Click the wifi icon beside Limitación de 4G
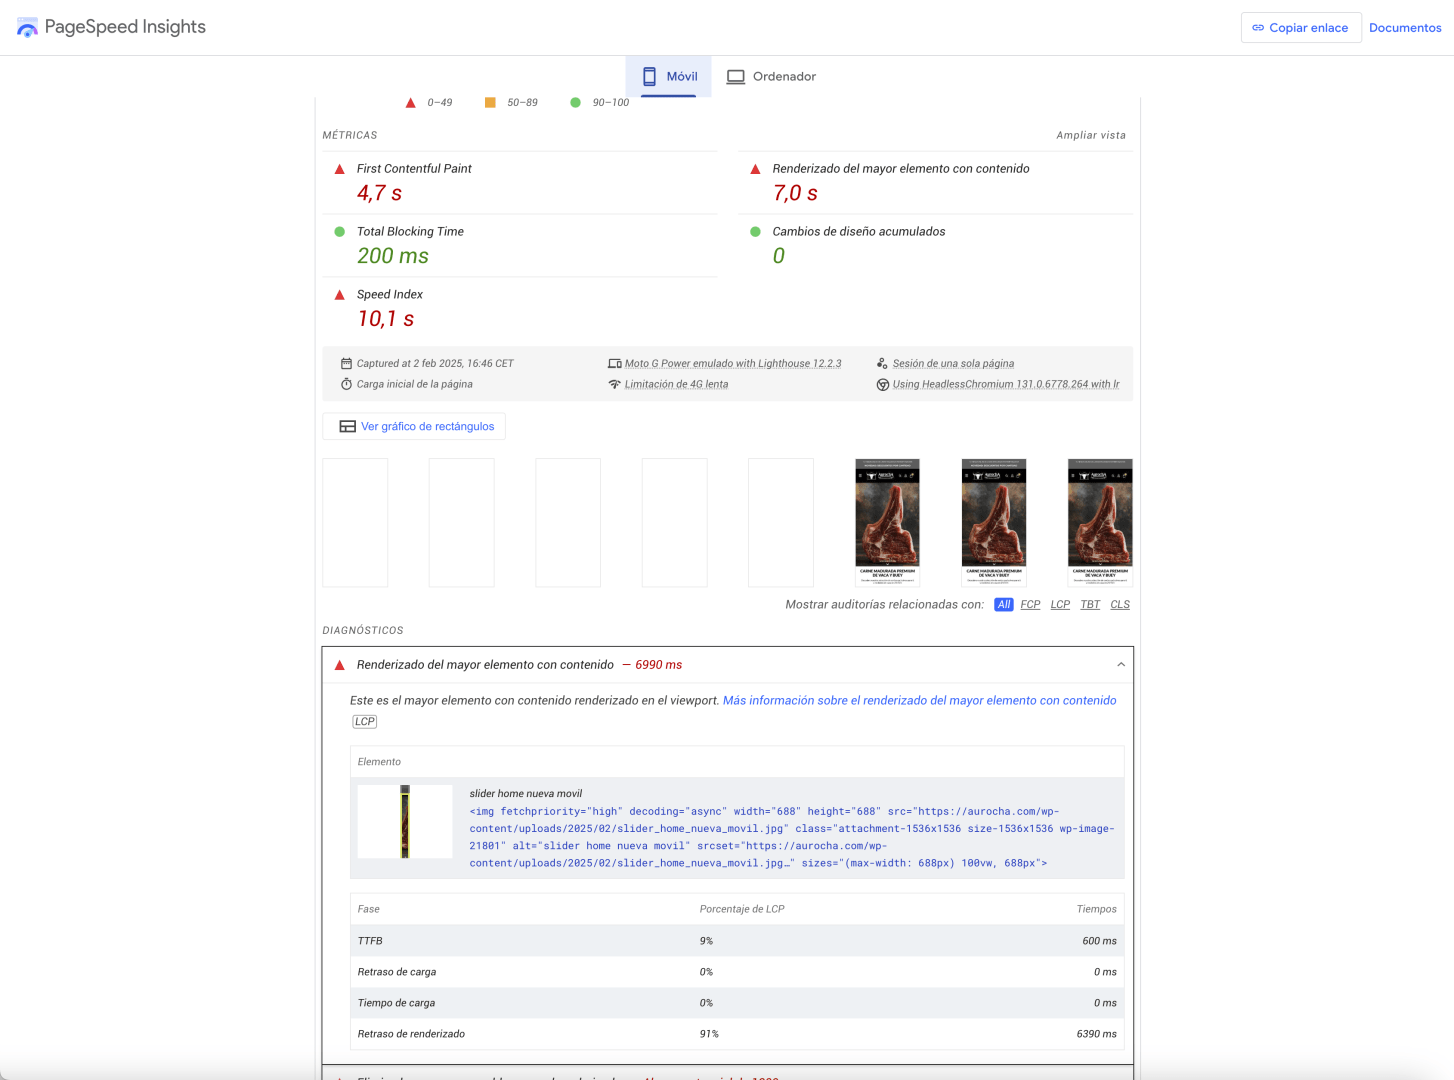The width and height of the screenshot is (1454, 1080). (x=614, y=384)
